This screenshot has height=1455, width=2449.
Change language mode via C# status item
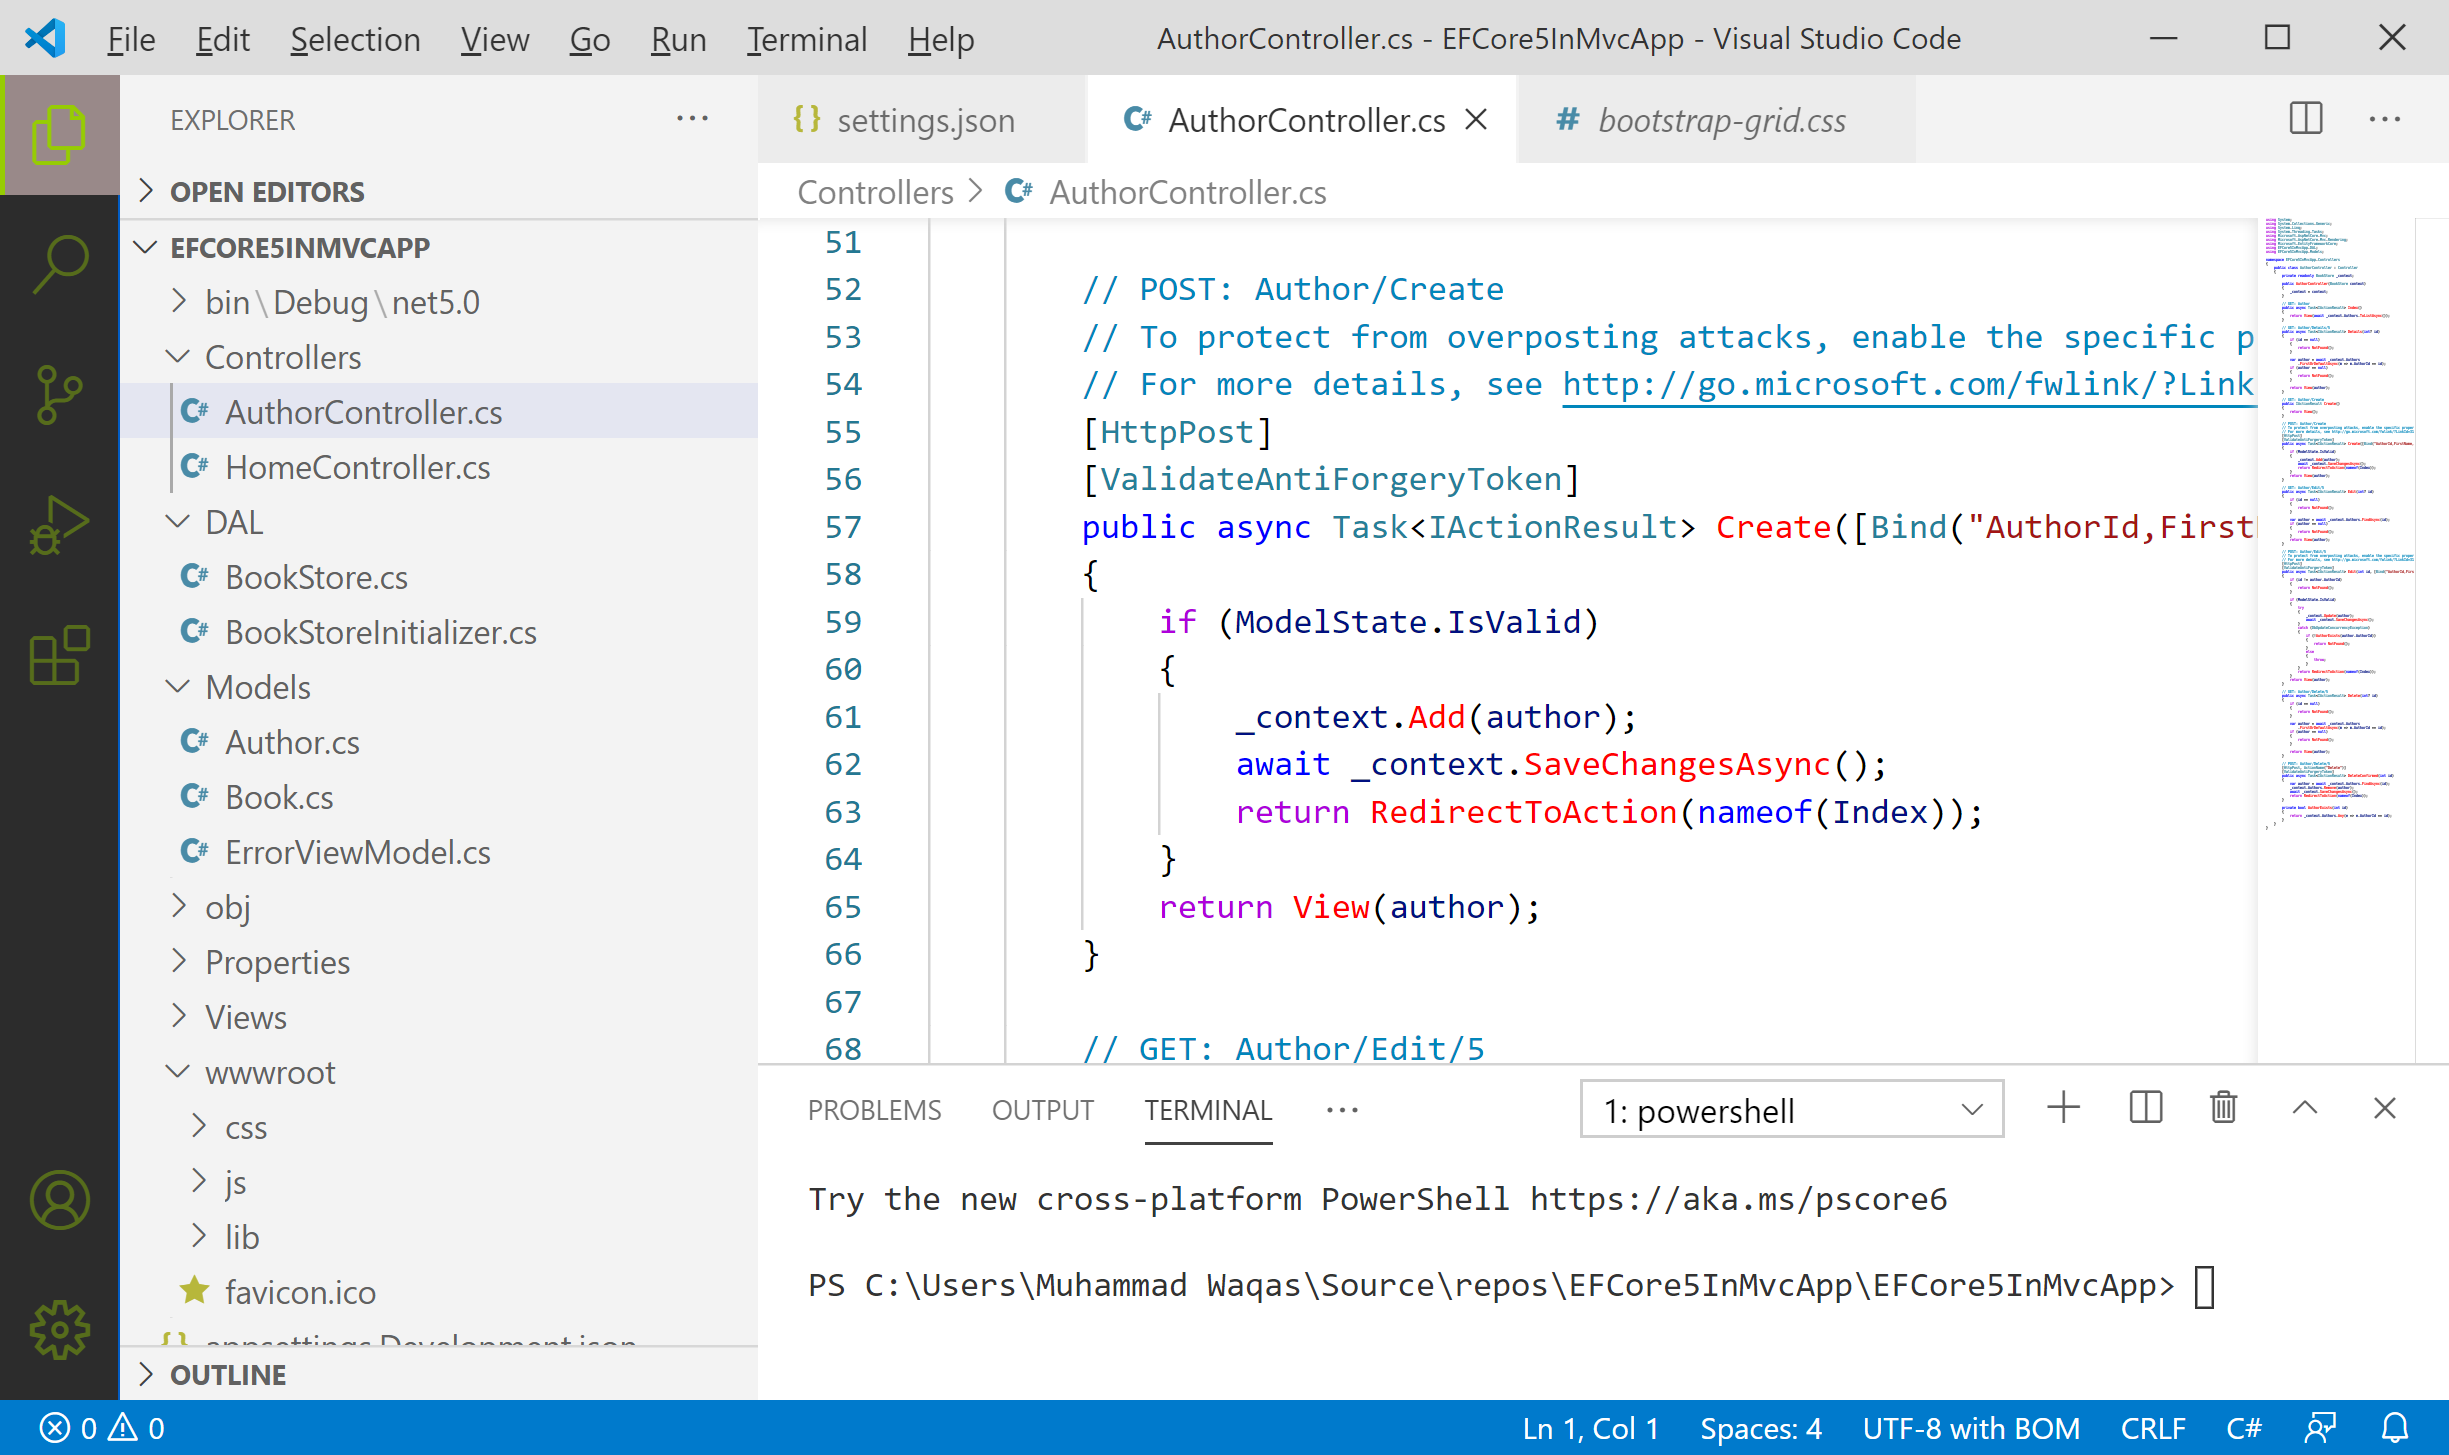(2243, 1428)
